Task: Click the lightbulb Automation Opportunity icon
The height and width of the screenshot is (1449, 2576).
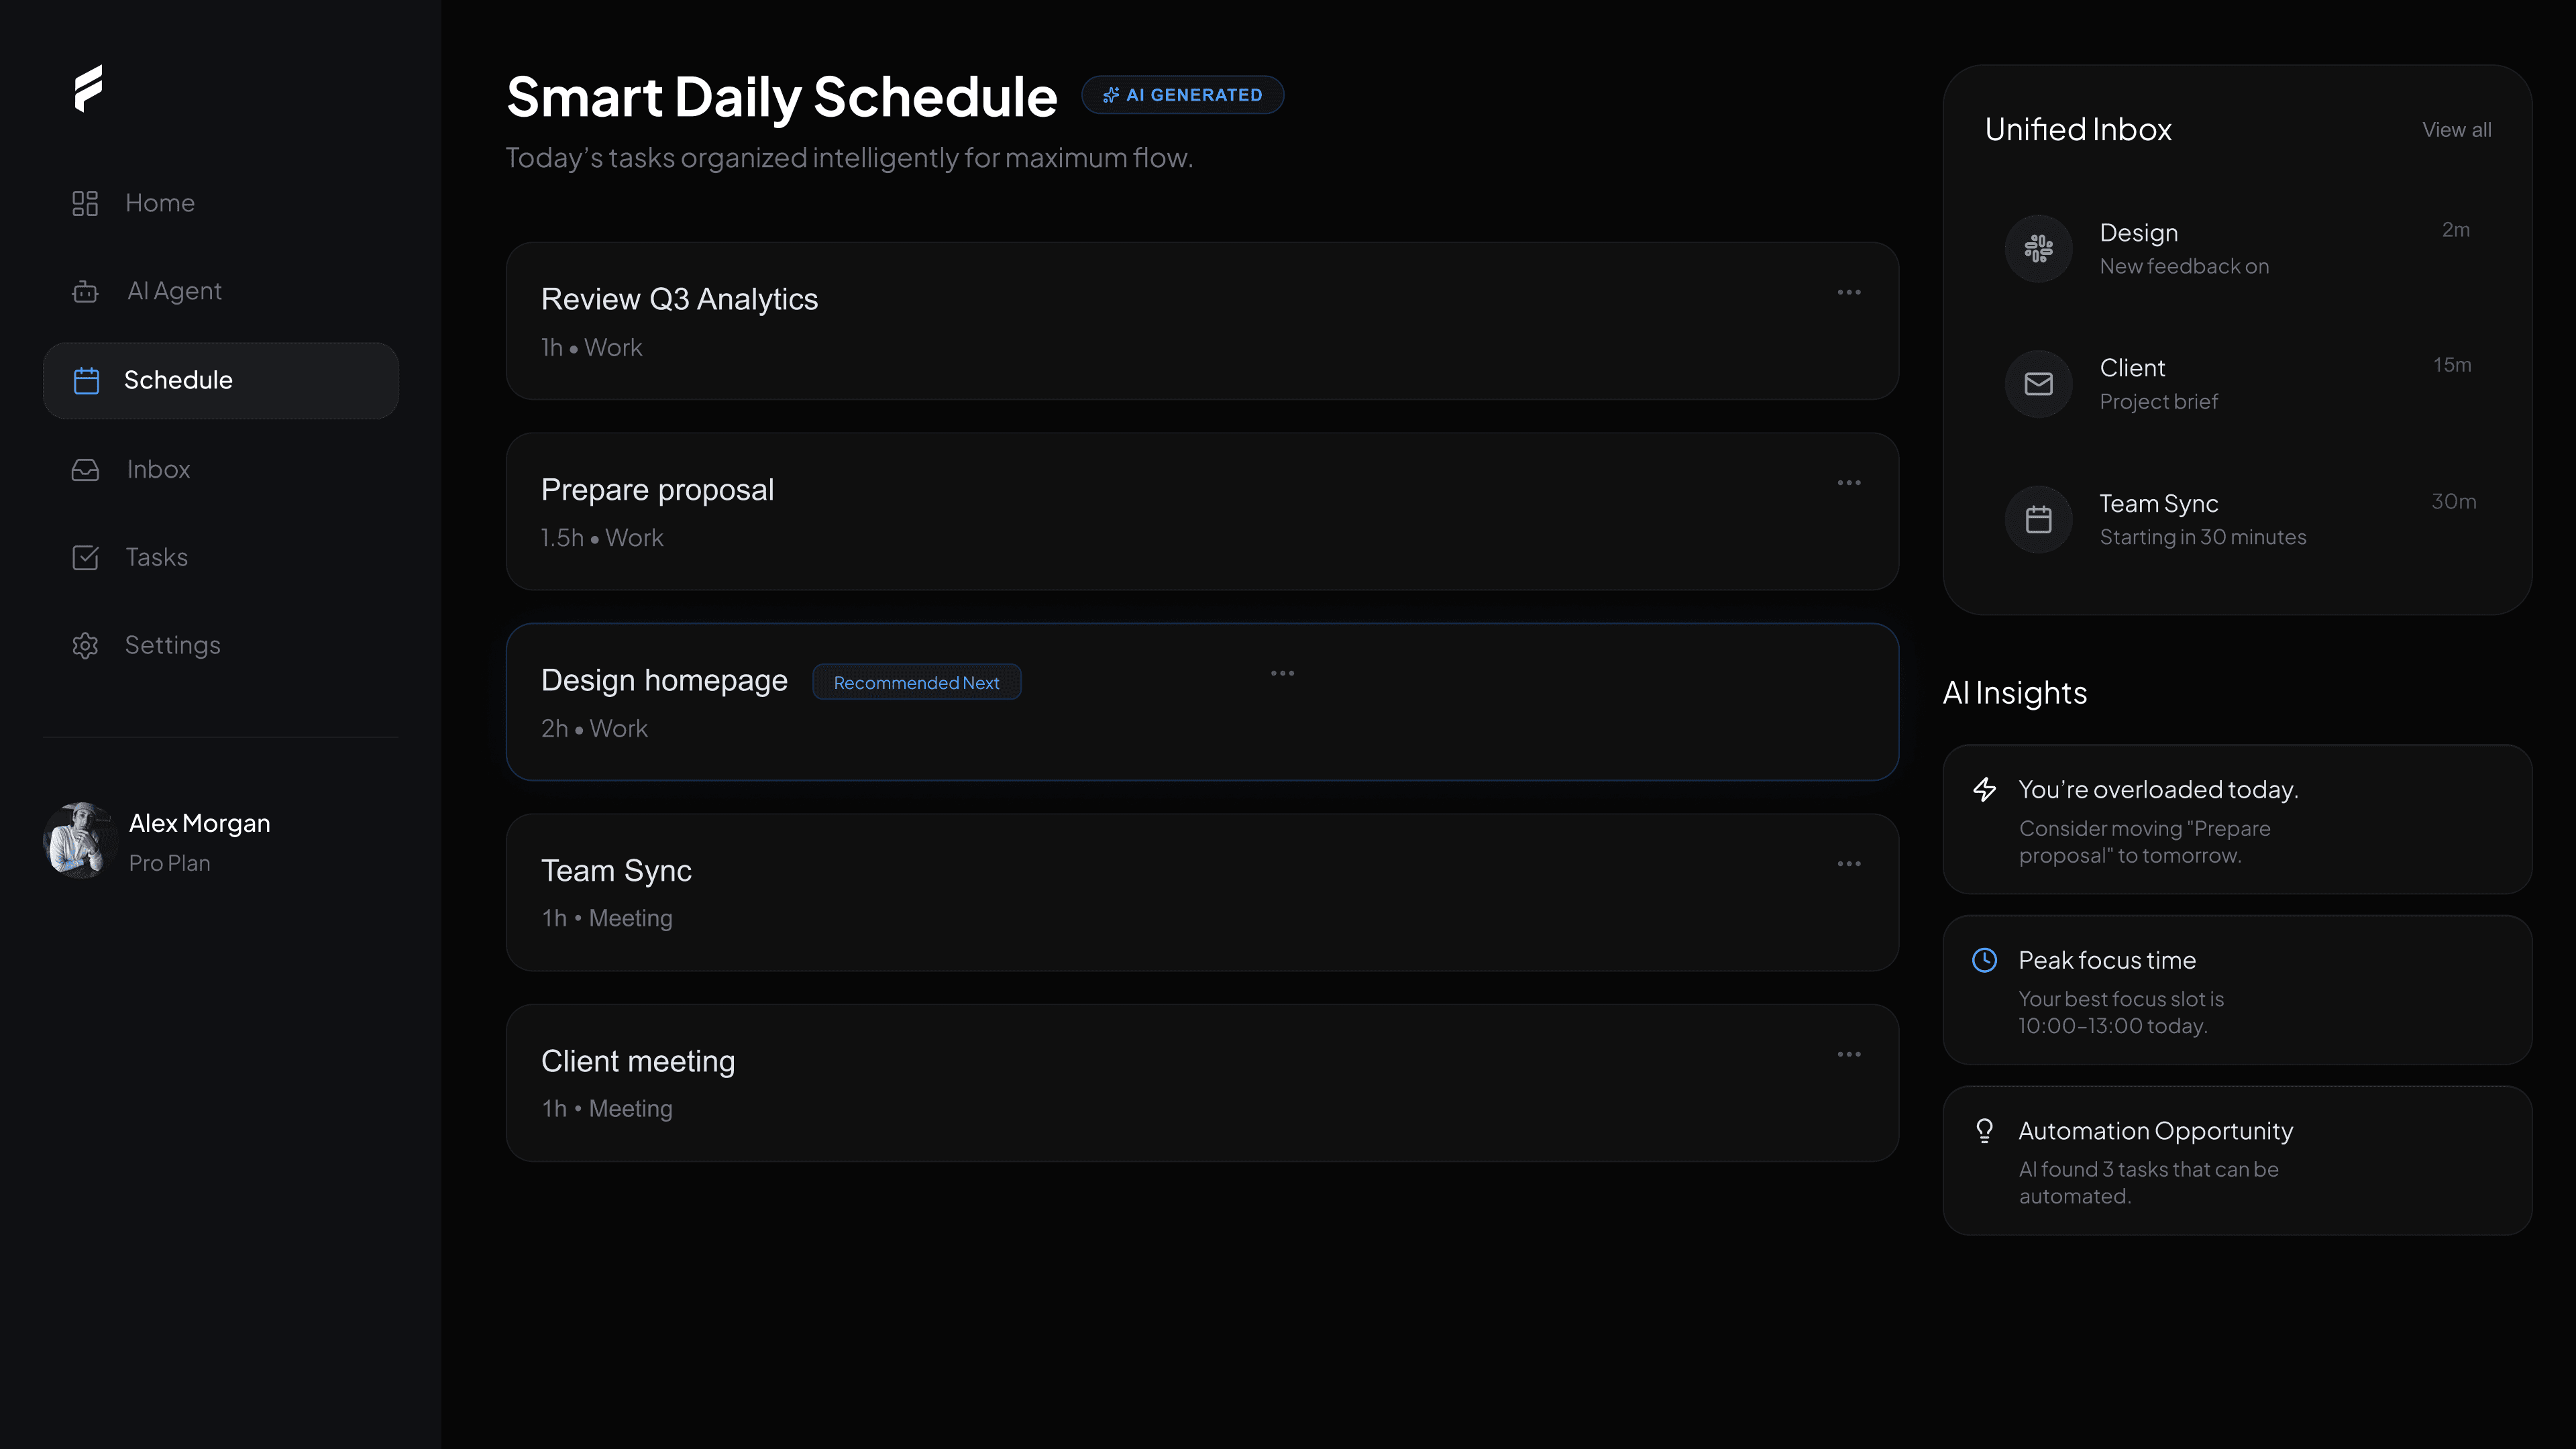Action: pyautogui.click(x=1984, y=1131)
